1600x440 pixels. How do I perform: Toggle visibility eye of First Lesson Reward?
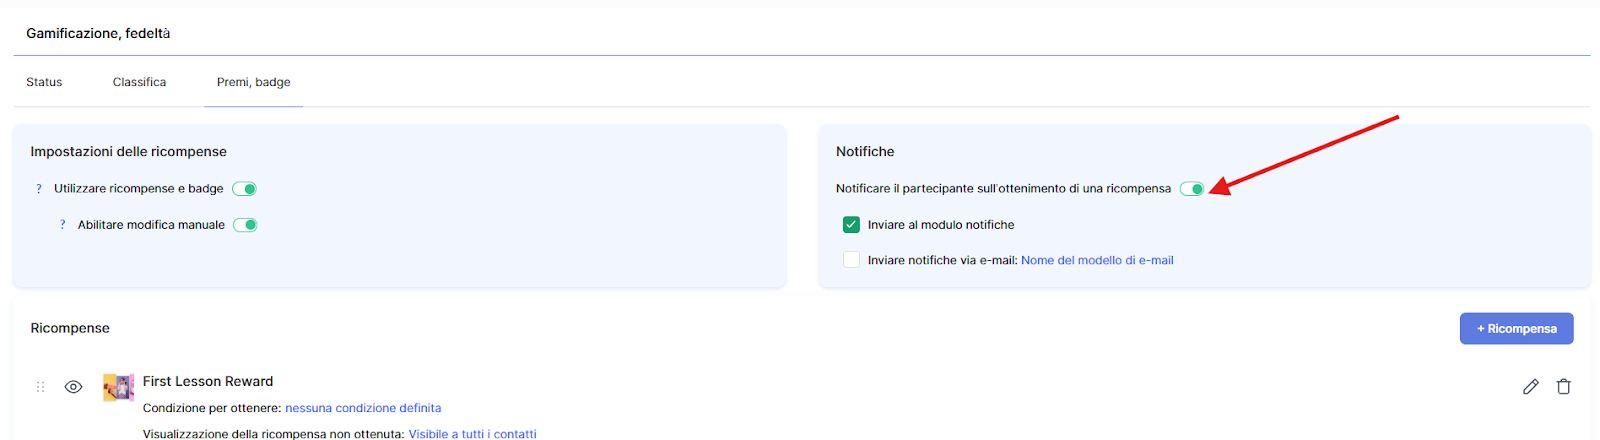click(x=73, y=387)
